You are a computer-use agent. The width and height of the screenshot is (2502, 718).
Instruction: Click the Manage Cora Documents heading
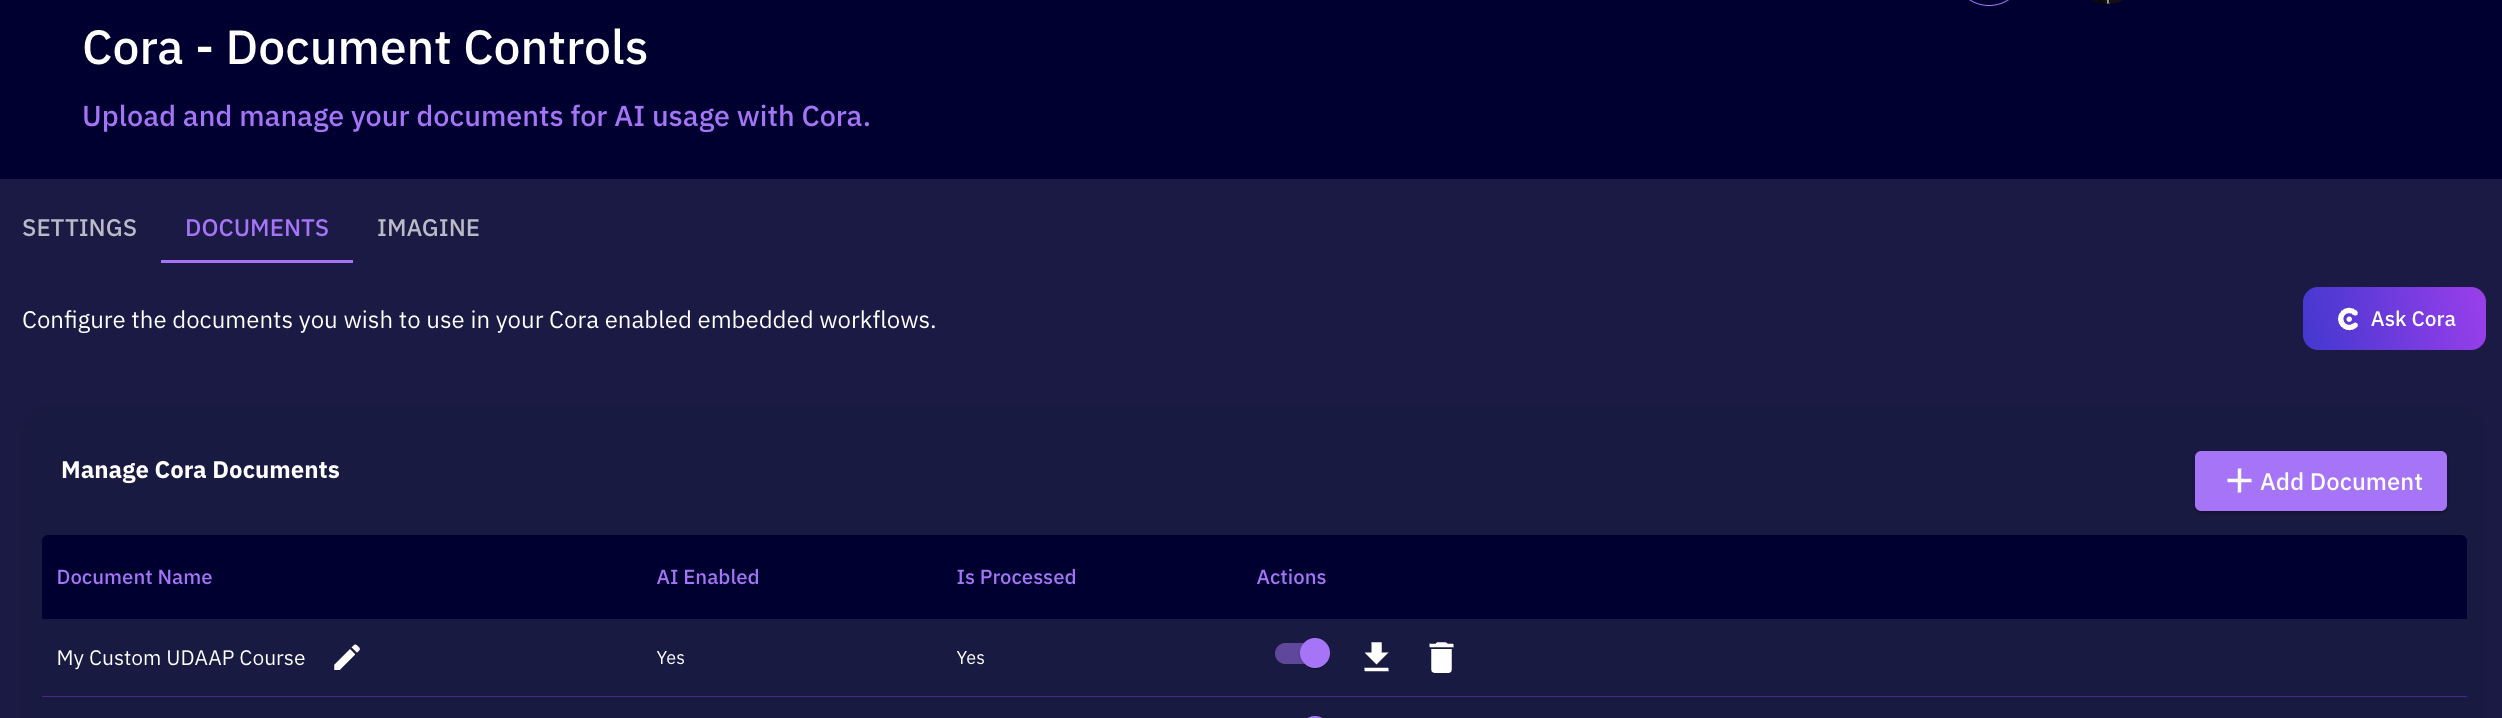tap(200, 470)
